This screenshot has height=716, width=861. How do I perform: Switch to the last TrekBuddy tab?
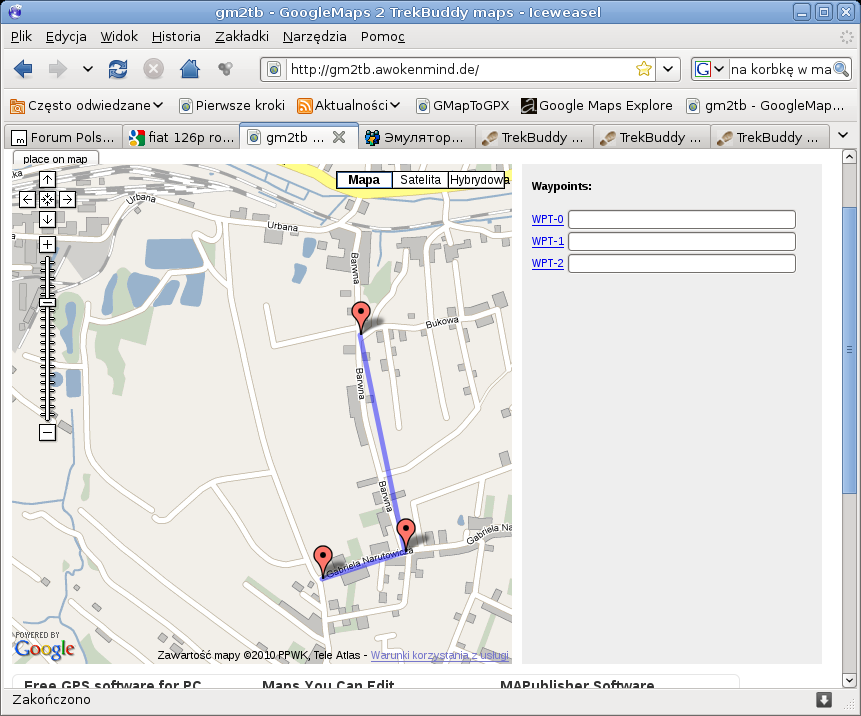[x=769, y=138]
